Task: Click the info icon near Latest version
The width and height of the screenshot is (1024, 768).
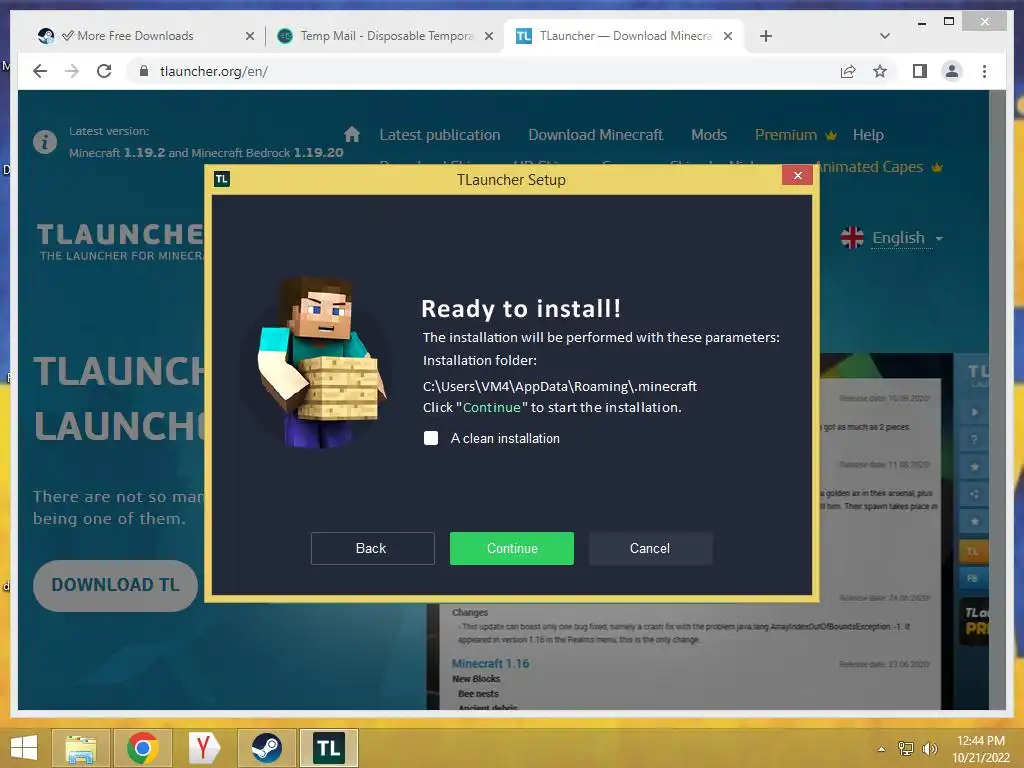Action: (x=44, y=142)
